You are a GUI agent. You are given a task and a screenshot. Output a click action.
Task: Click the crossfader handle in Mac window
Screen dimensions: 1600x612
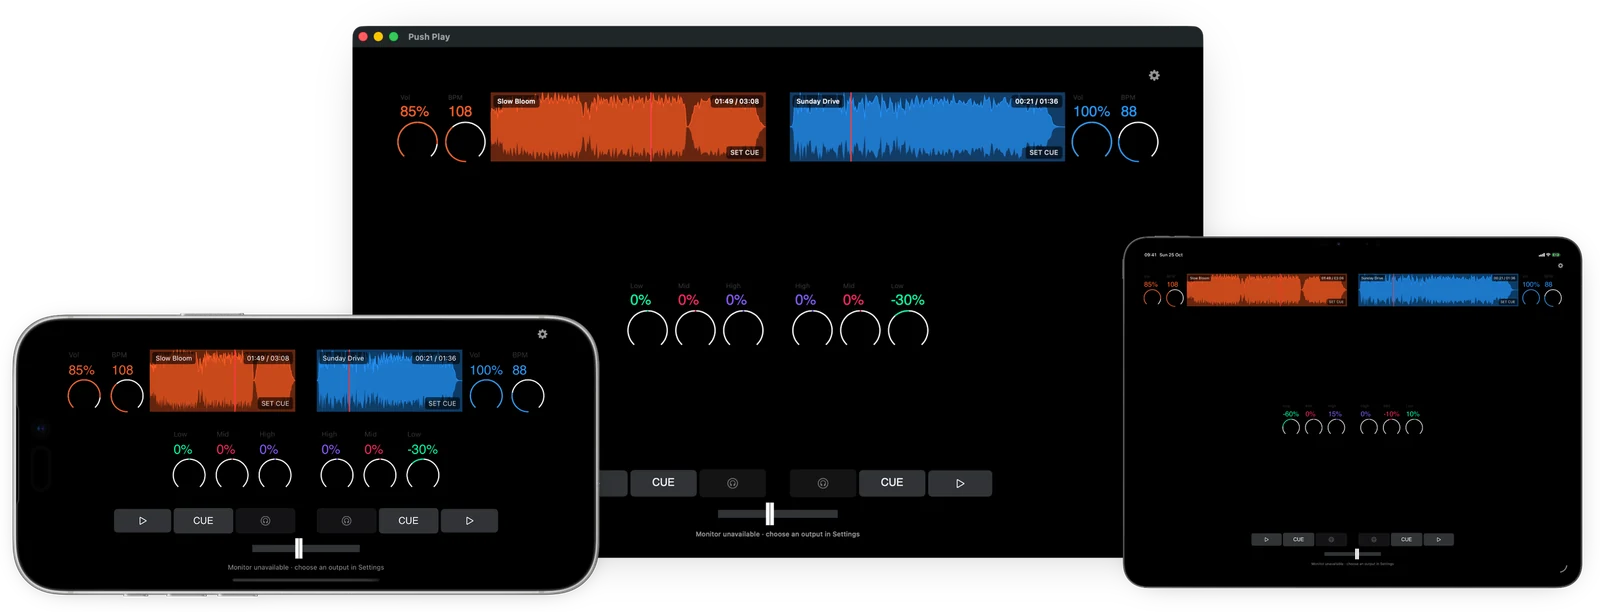click(x=770, y=514)
